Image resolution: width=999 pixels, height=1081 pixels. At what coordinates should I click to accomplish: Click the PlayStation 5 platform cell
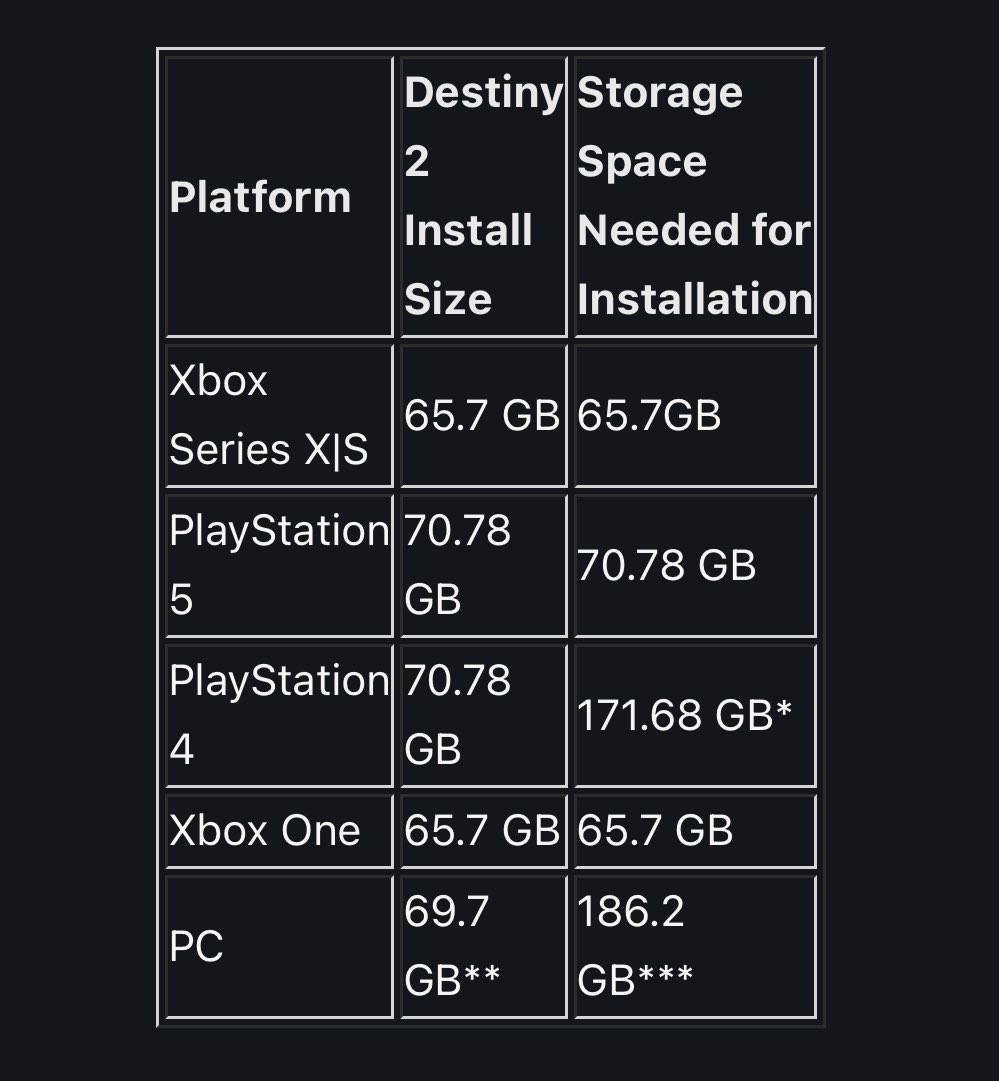point(278,565)
